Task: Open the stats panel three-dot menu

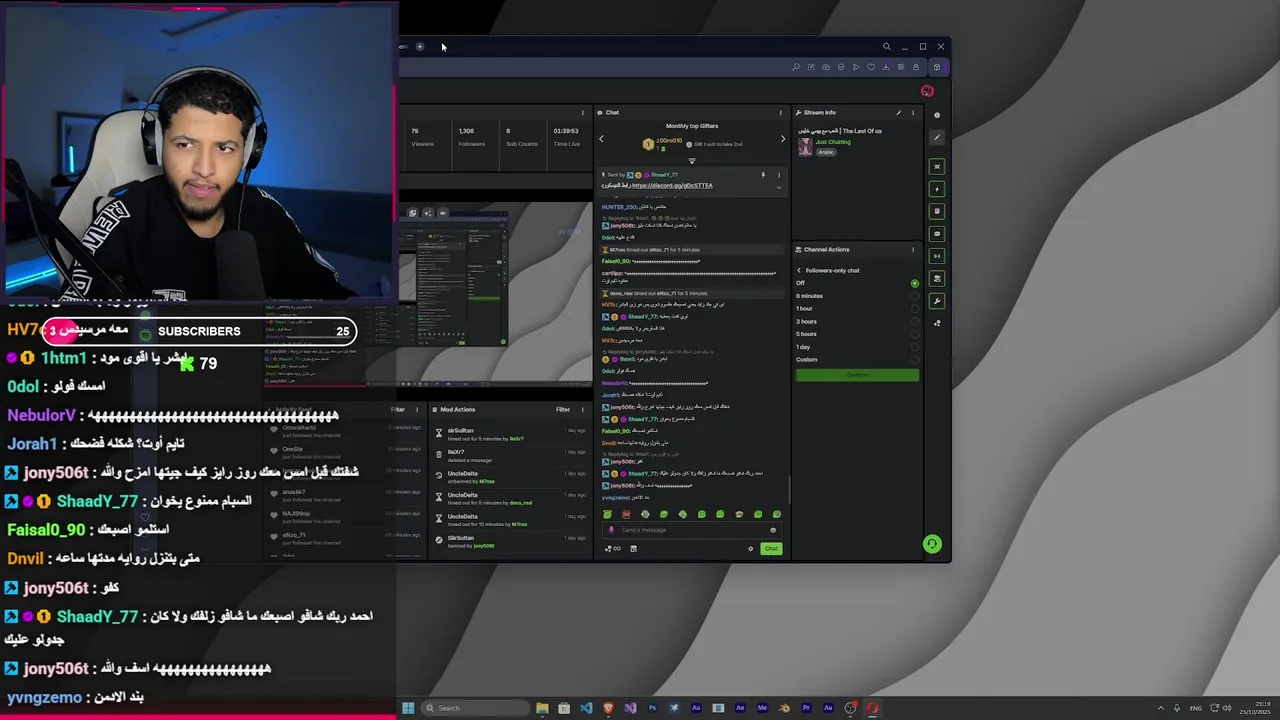Action: click(x=583, y=112)
